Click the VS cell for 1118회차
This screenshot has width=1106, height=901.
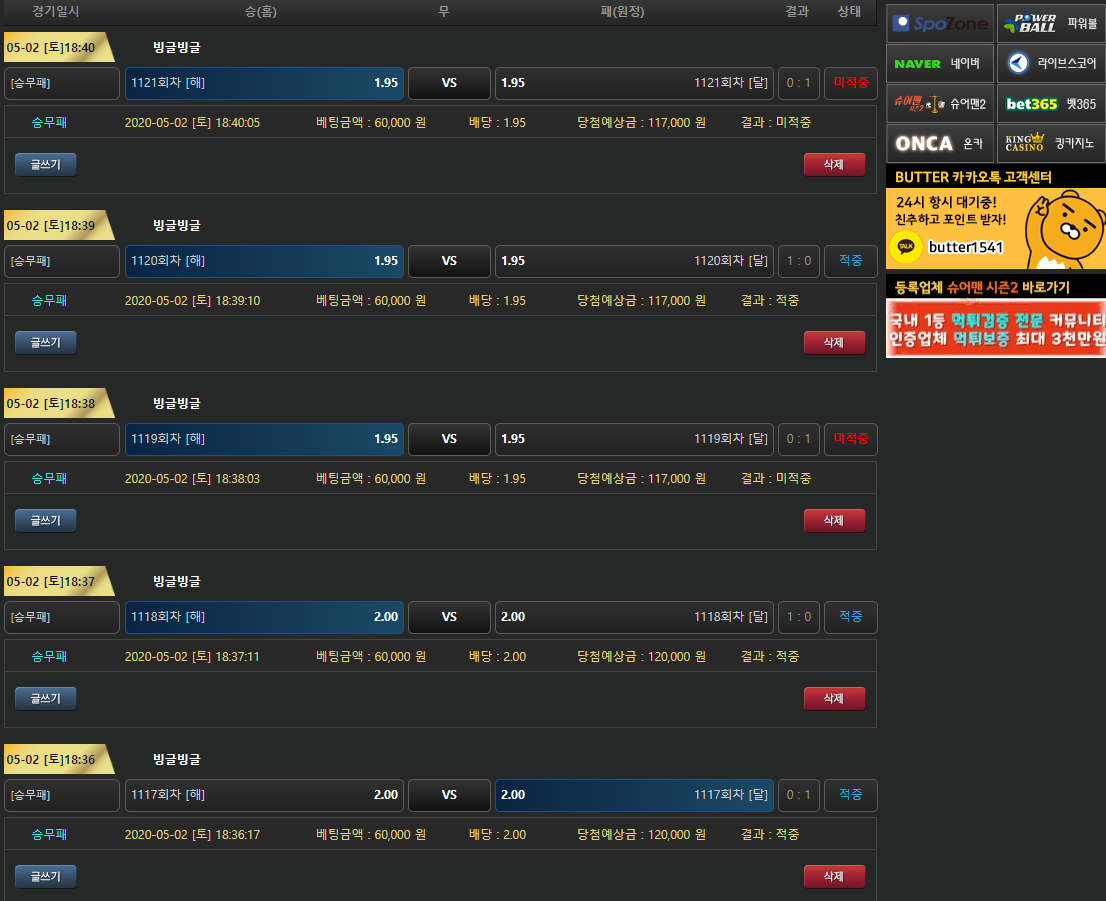tap(449, 617)
